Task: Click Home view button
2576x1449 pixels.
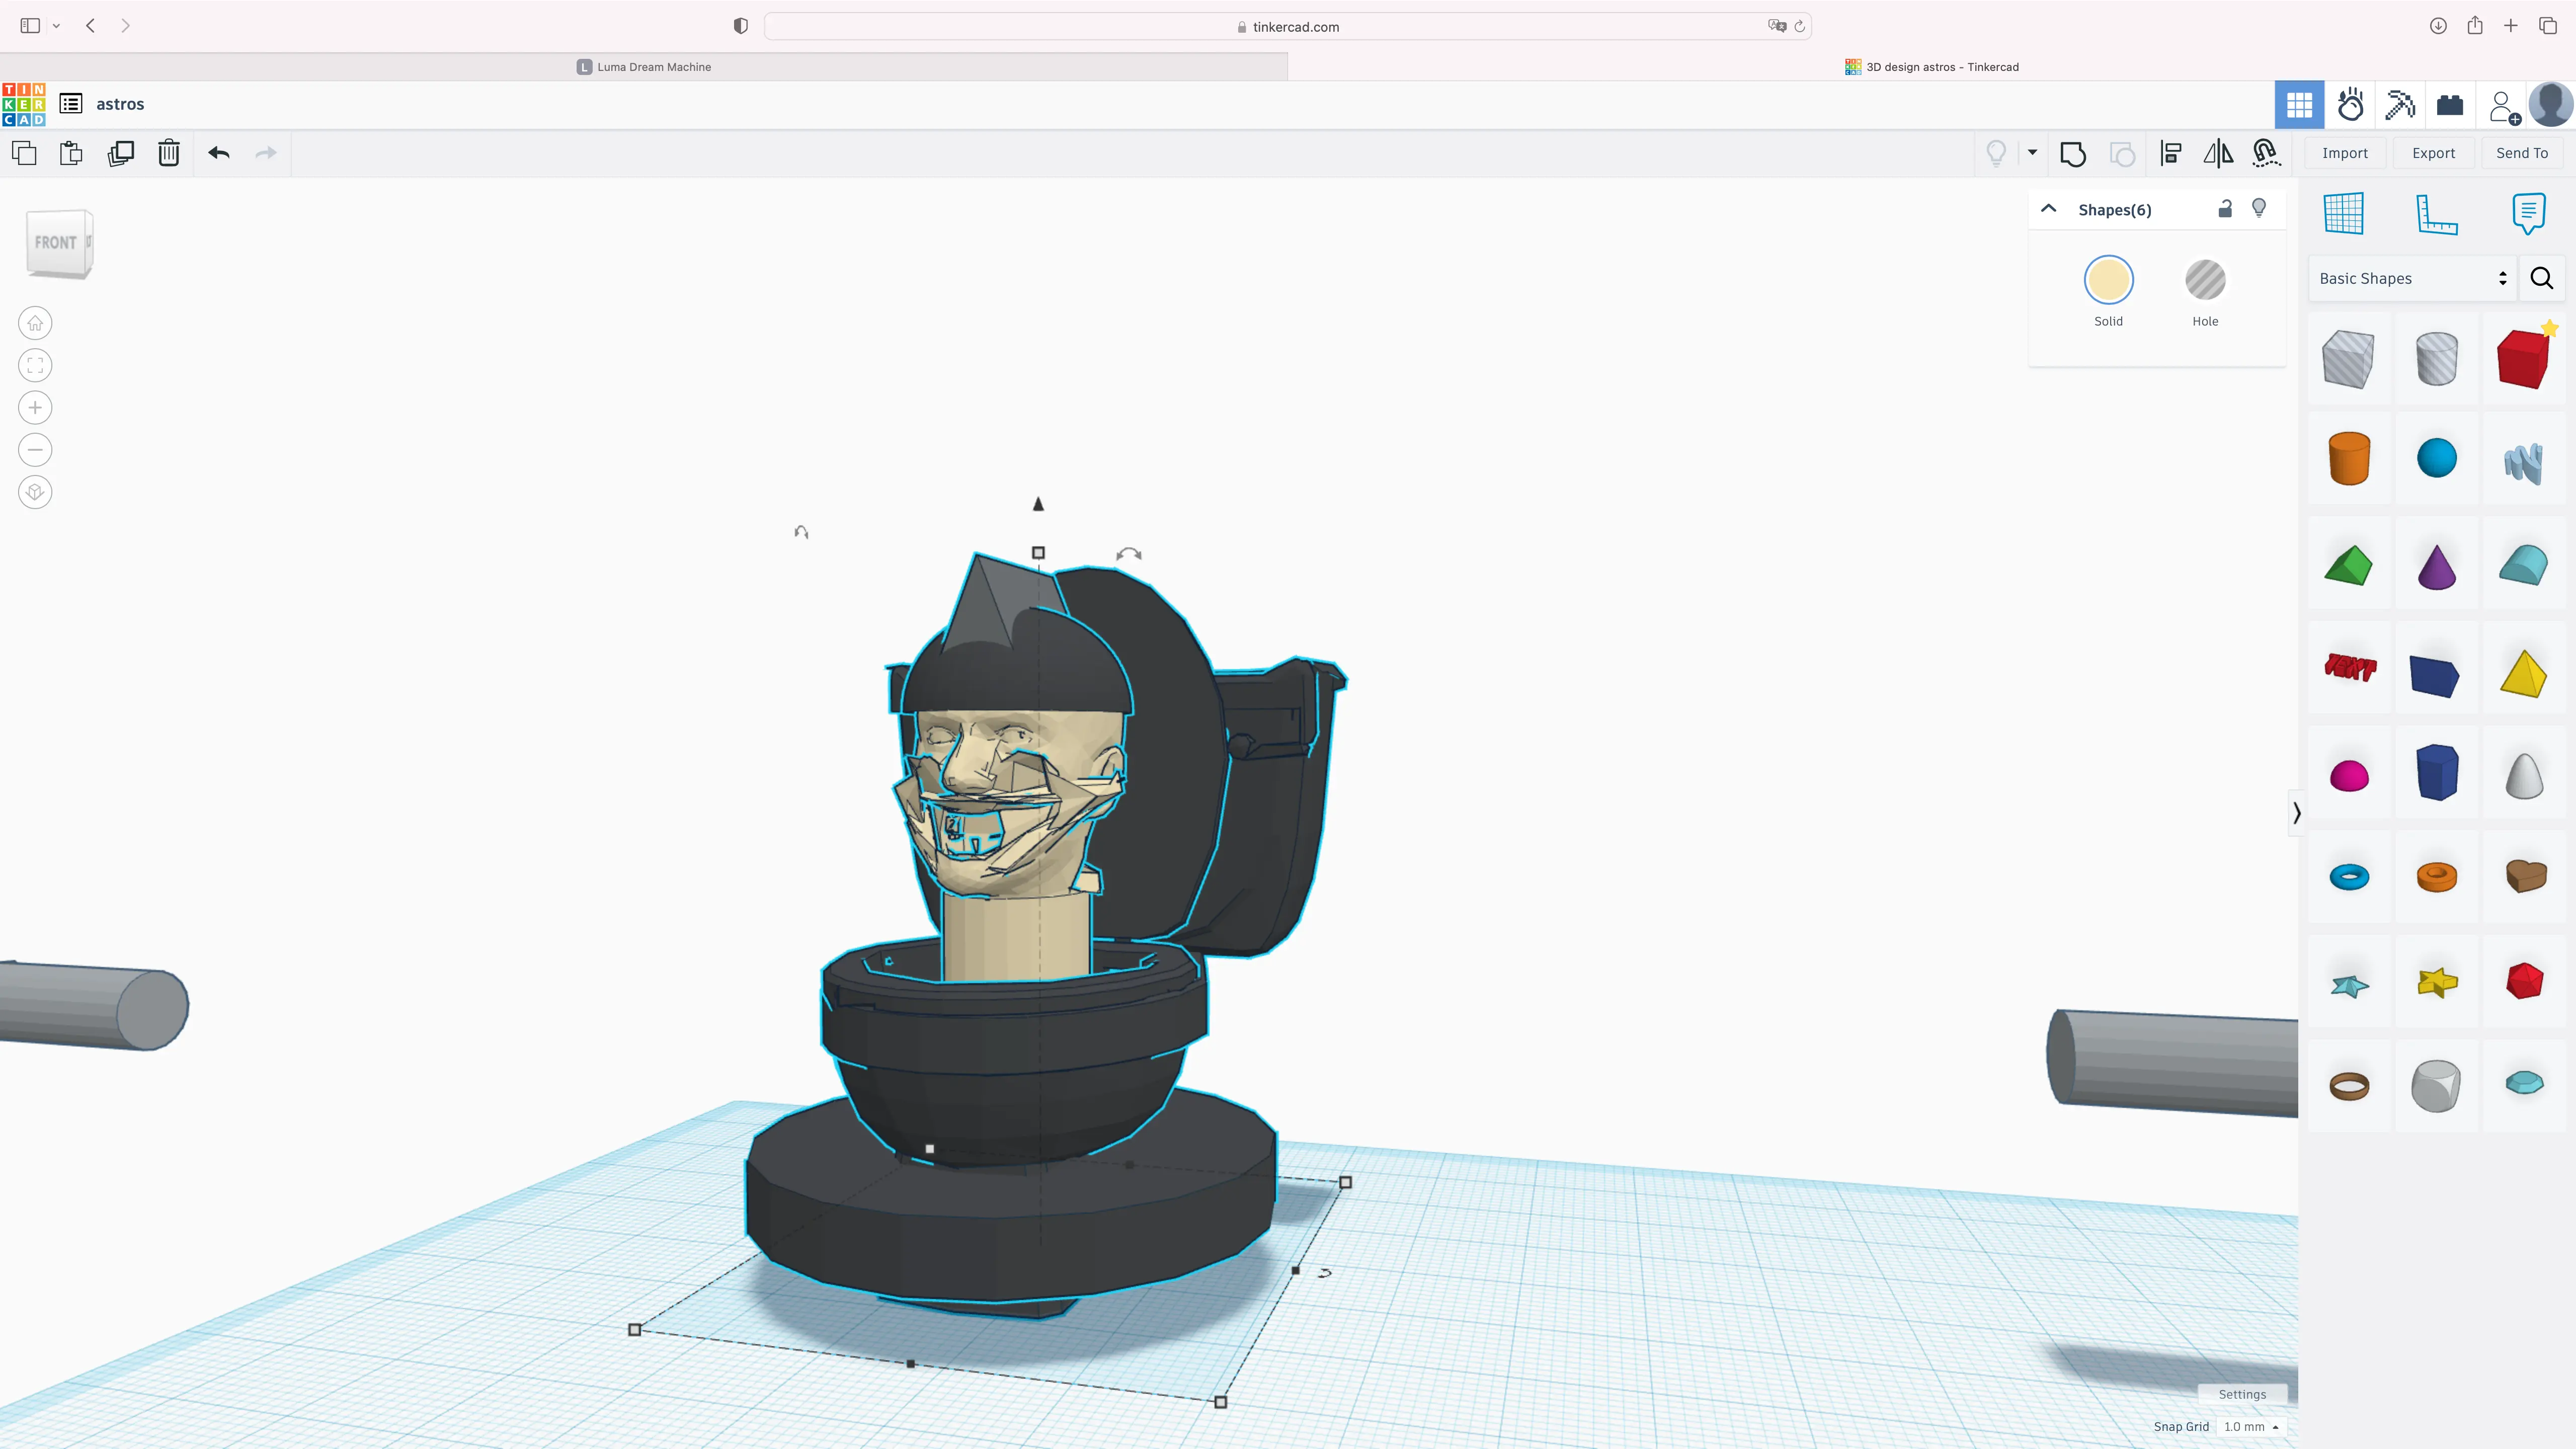Action: point(35,323)
